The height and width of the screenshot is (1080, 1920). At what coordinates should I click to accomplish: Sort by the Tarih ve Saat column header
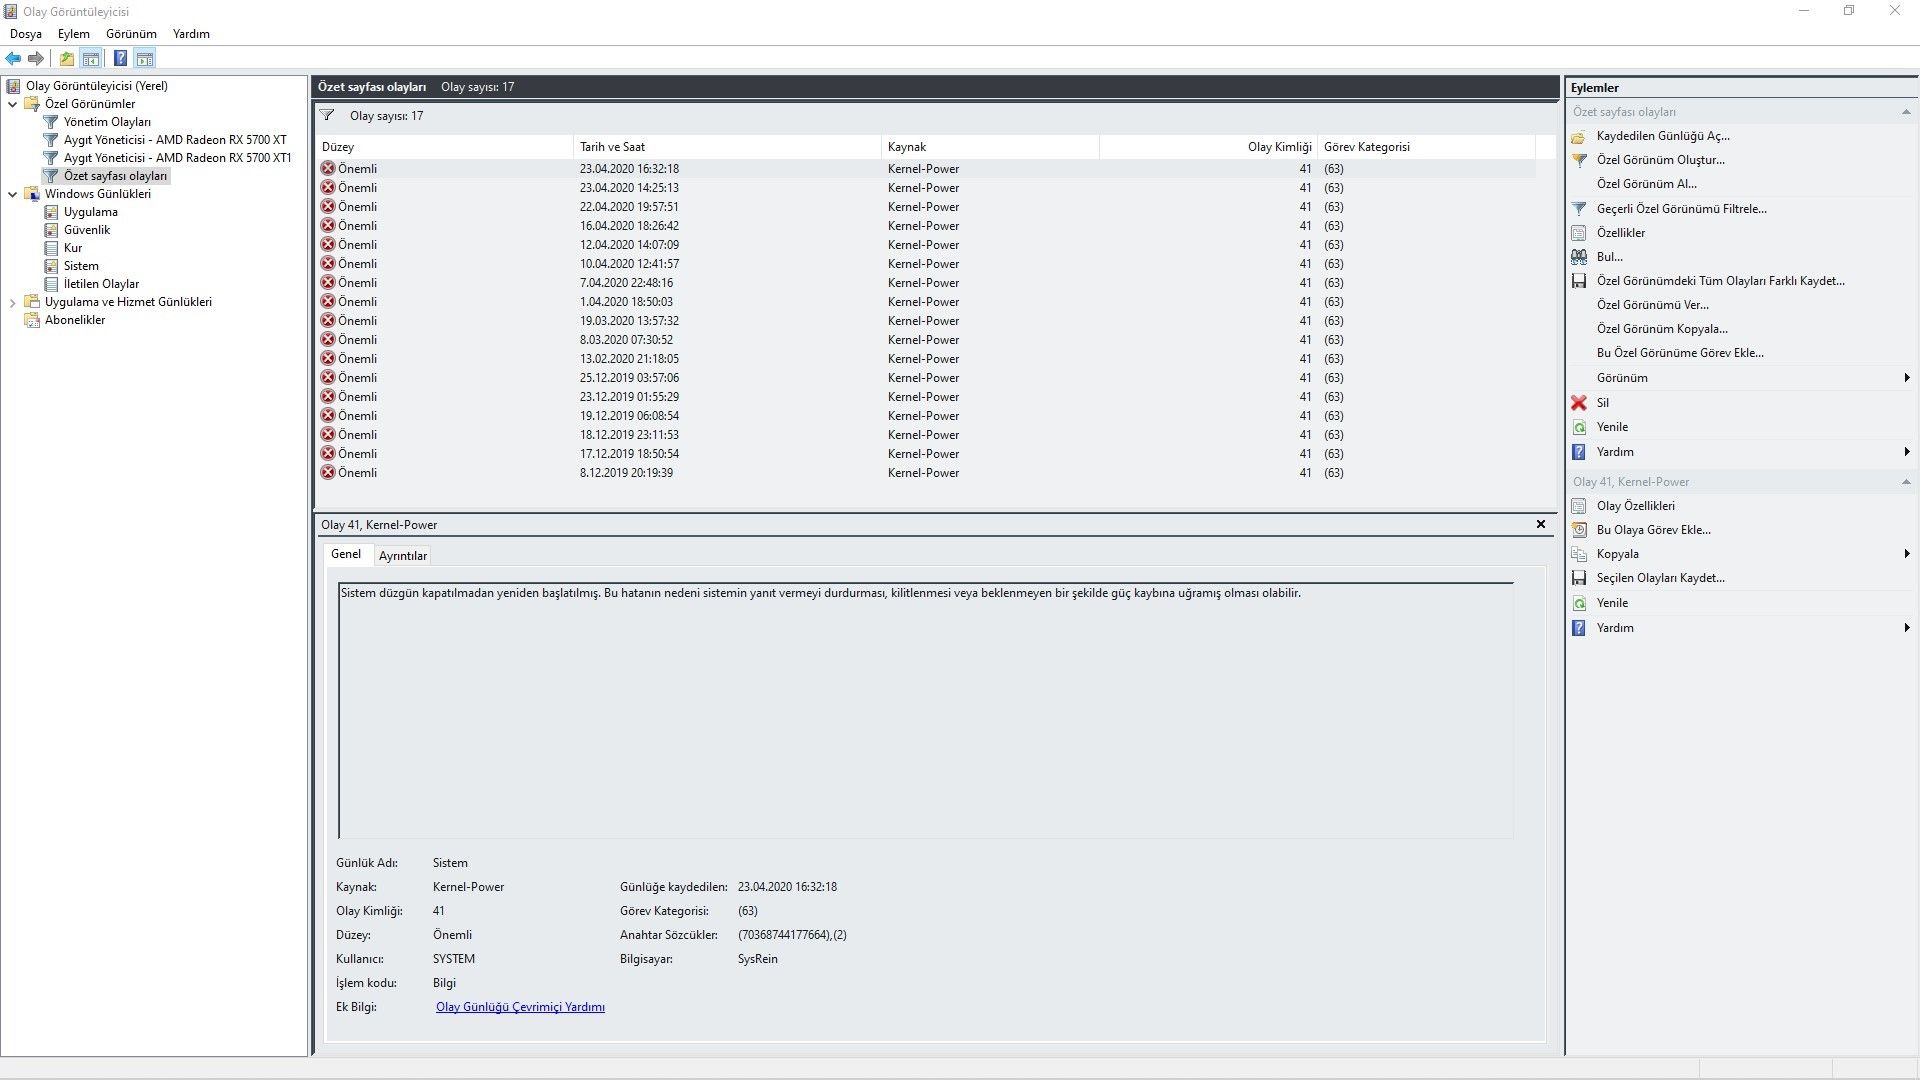click(612, 147)
